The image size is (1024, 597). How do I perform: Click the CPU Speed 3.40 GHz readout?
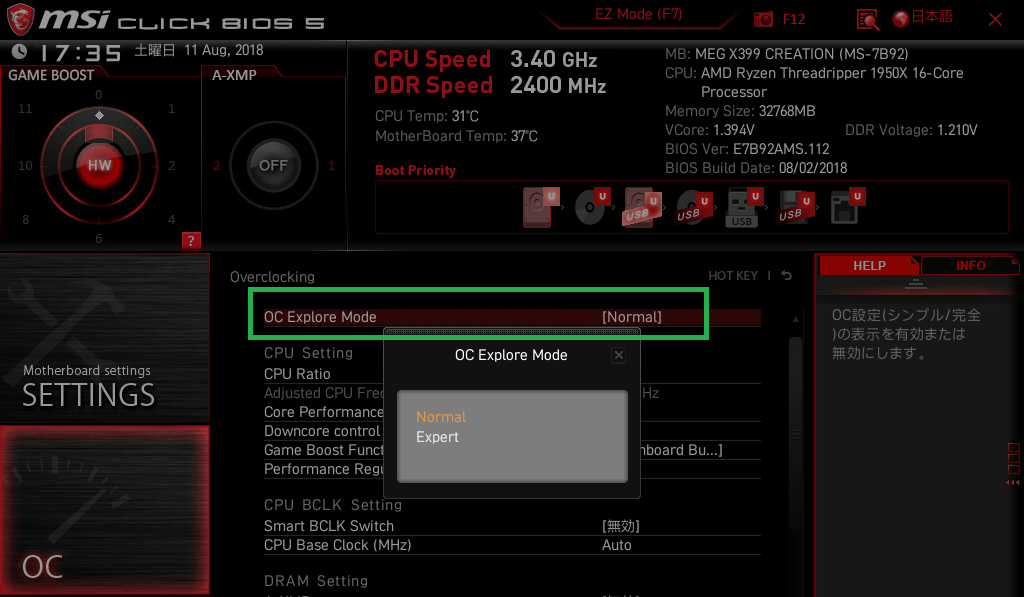tap(485, 59)
